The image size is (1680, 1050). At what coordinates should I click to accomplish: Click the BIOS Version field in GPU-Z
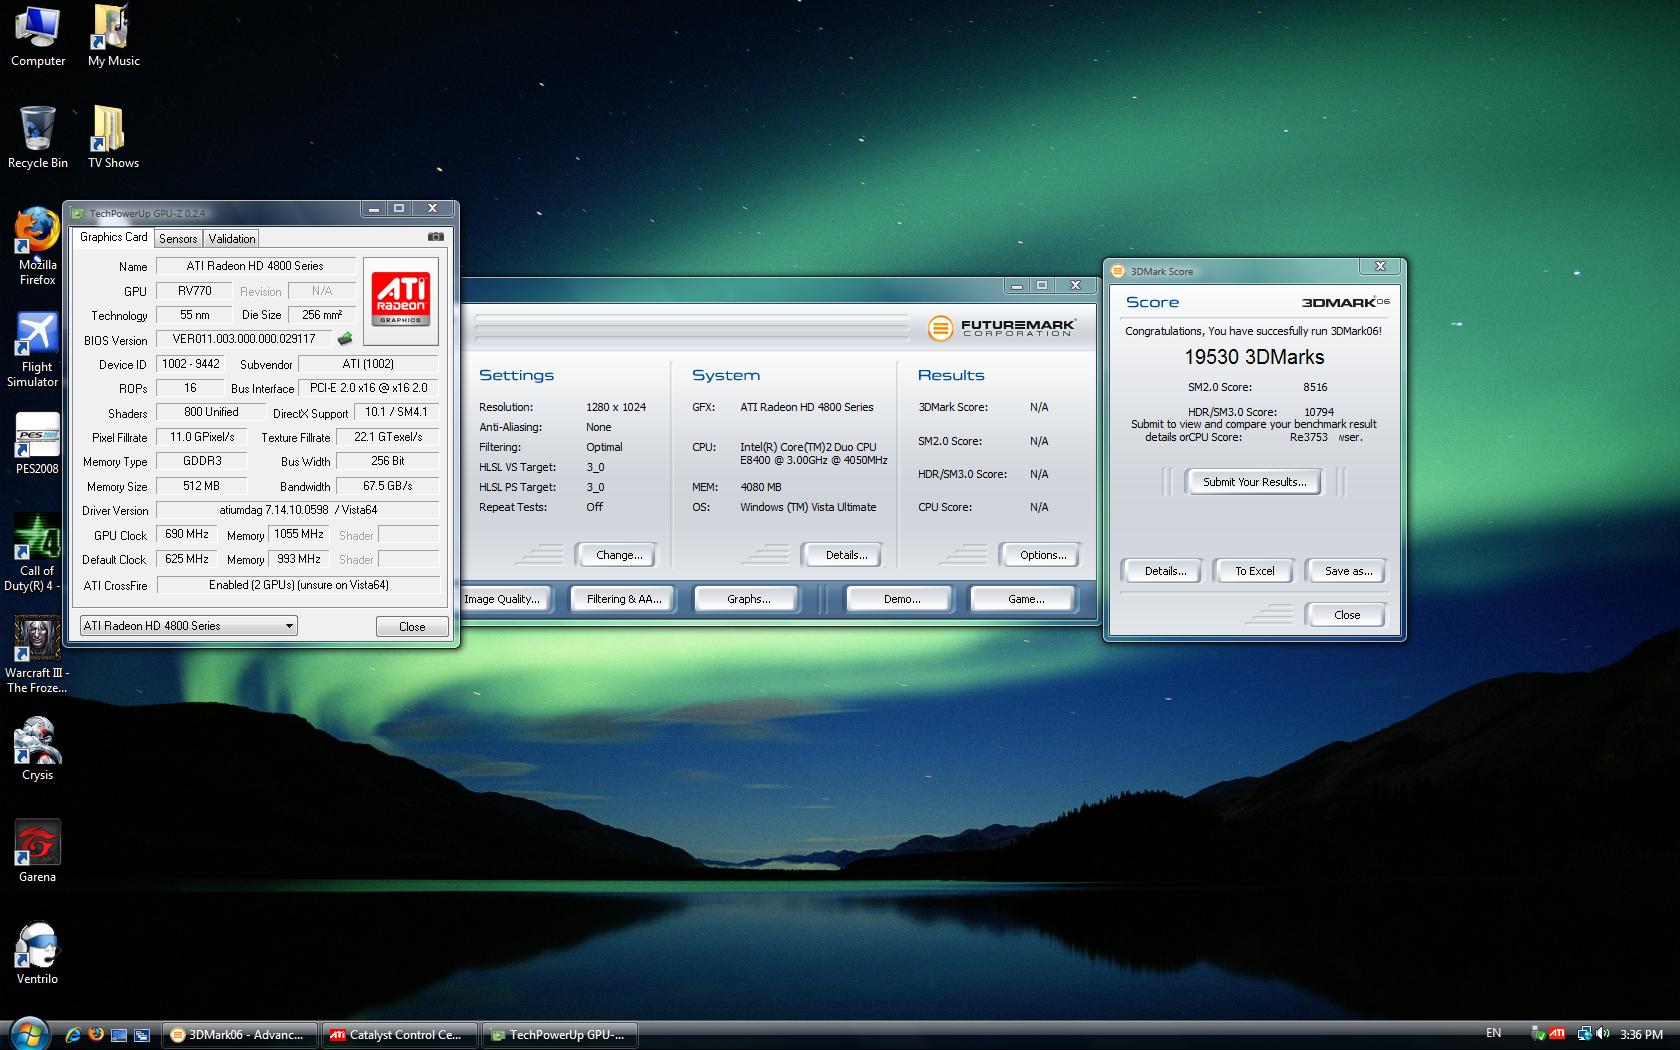click(x=244, y=339)
